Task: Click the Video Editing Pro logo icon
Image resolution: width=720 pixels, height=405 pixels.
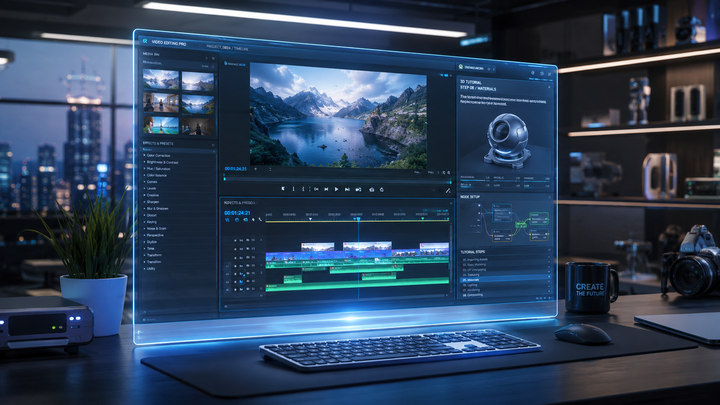Action: coord(145,41)
